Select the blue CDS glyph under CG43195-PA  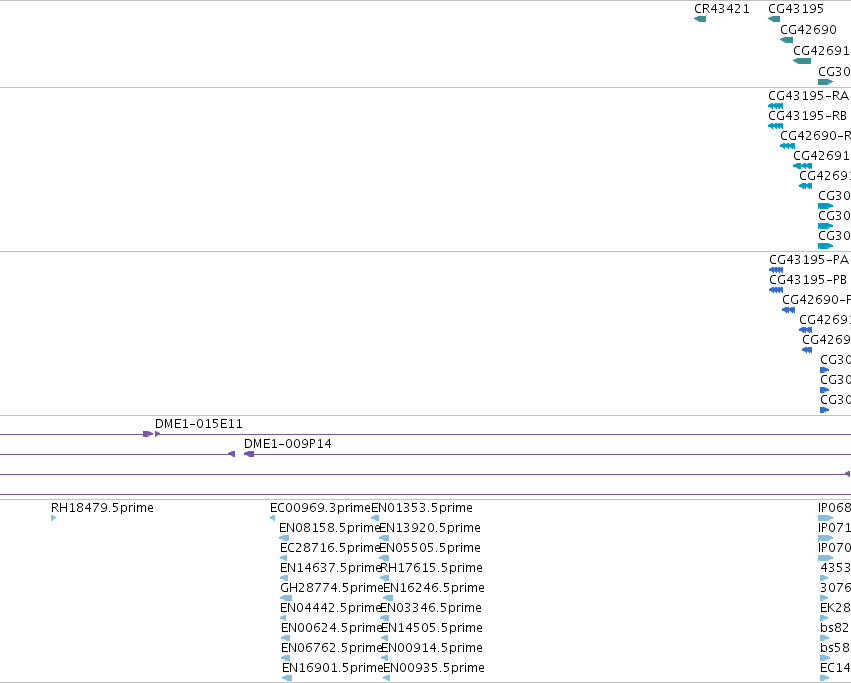(x=776, y=270)
